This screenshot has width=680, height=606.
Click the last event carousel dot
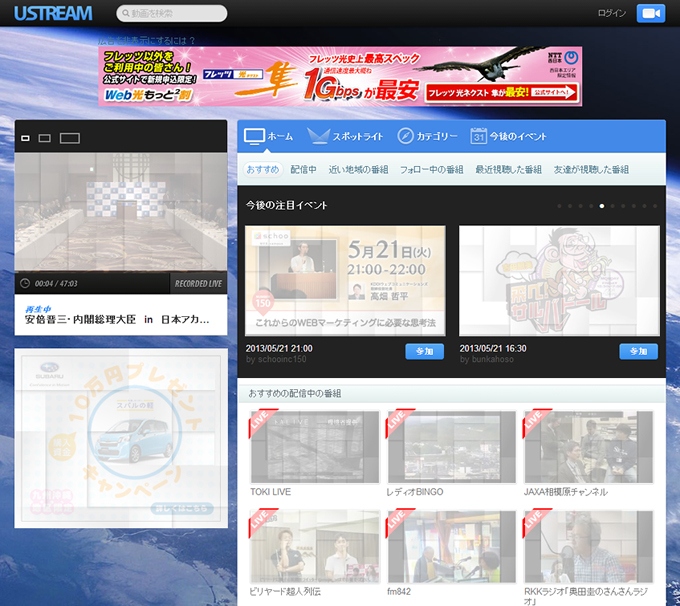click(655, 206)
